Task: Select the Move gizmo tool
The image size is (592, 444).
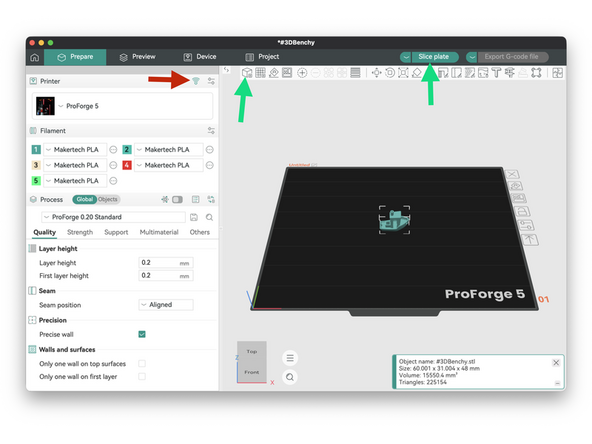Action: point(376,72)
